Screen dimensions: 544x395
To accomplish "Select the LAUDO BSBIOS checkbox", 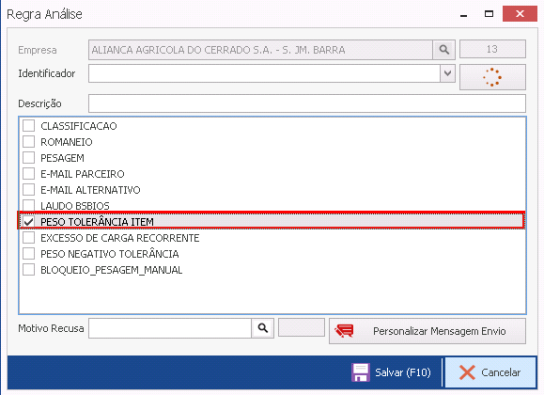I will pyautogui.click(x=29, y=205).
